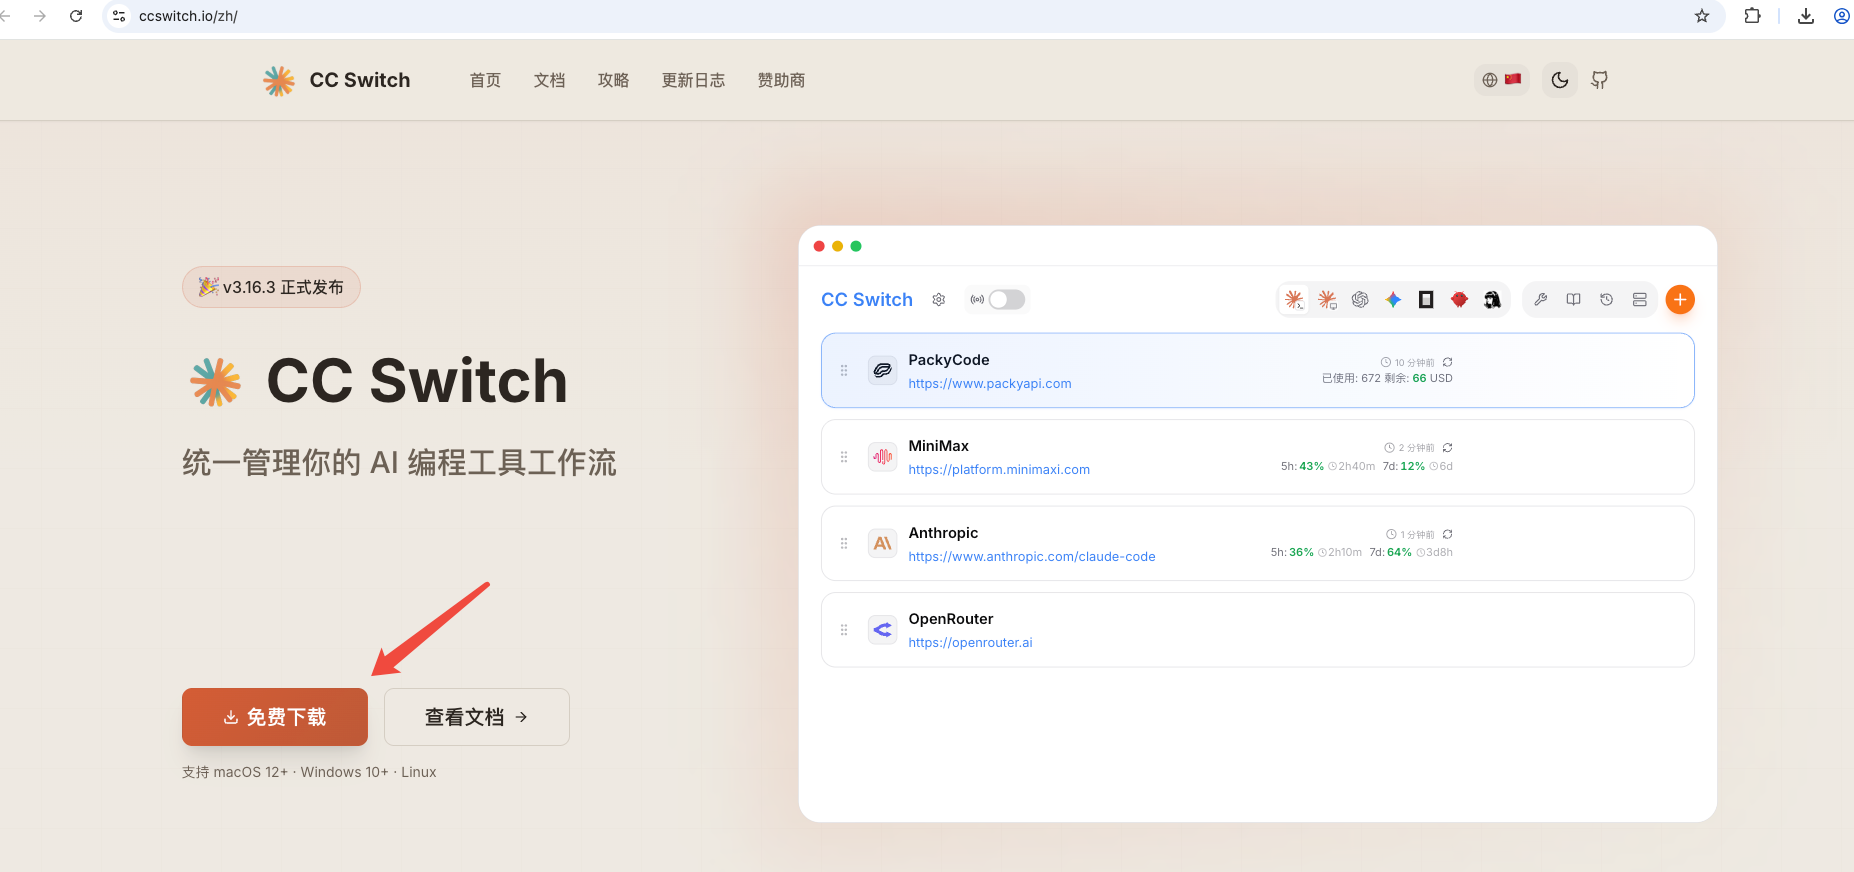Open docs via 查看文档 button

pos(477,717)
